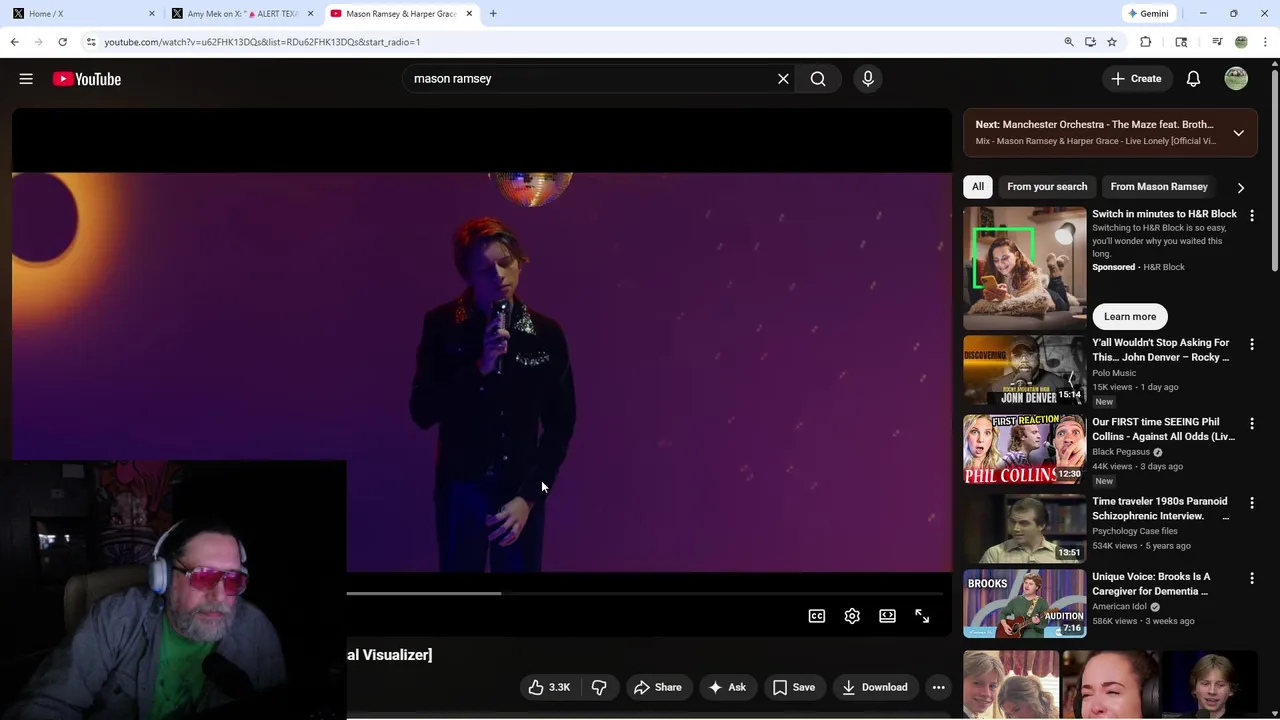
Task: Click inside the YouTube search field
Action: pyautogui.click(x=590, y=79)
